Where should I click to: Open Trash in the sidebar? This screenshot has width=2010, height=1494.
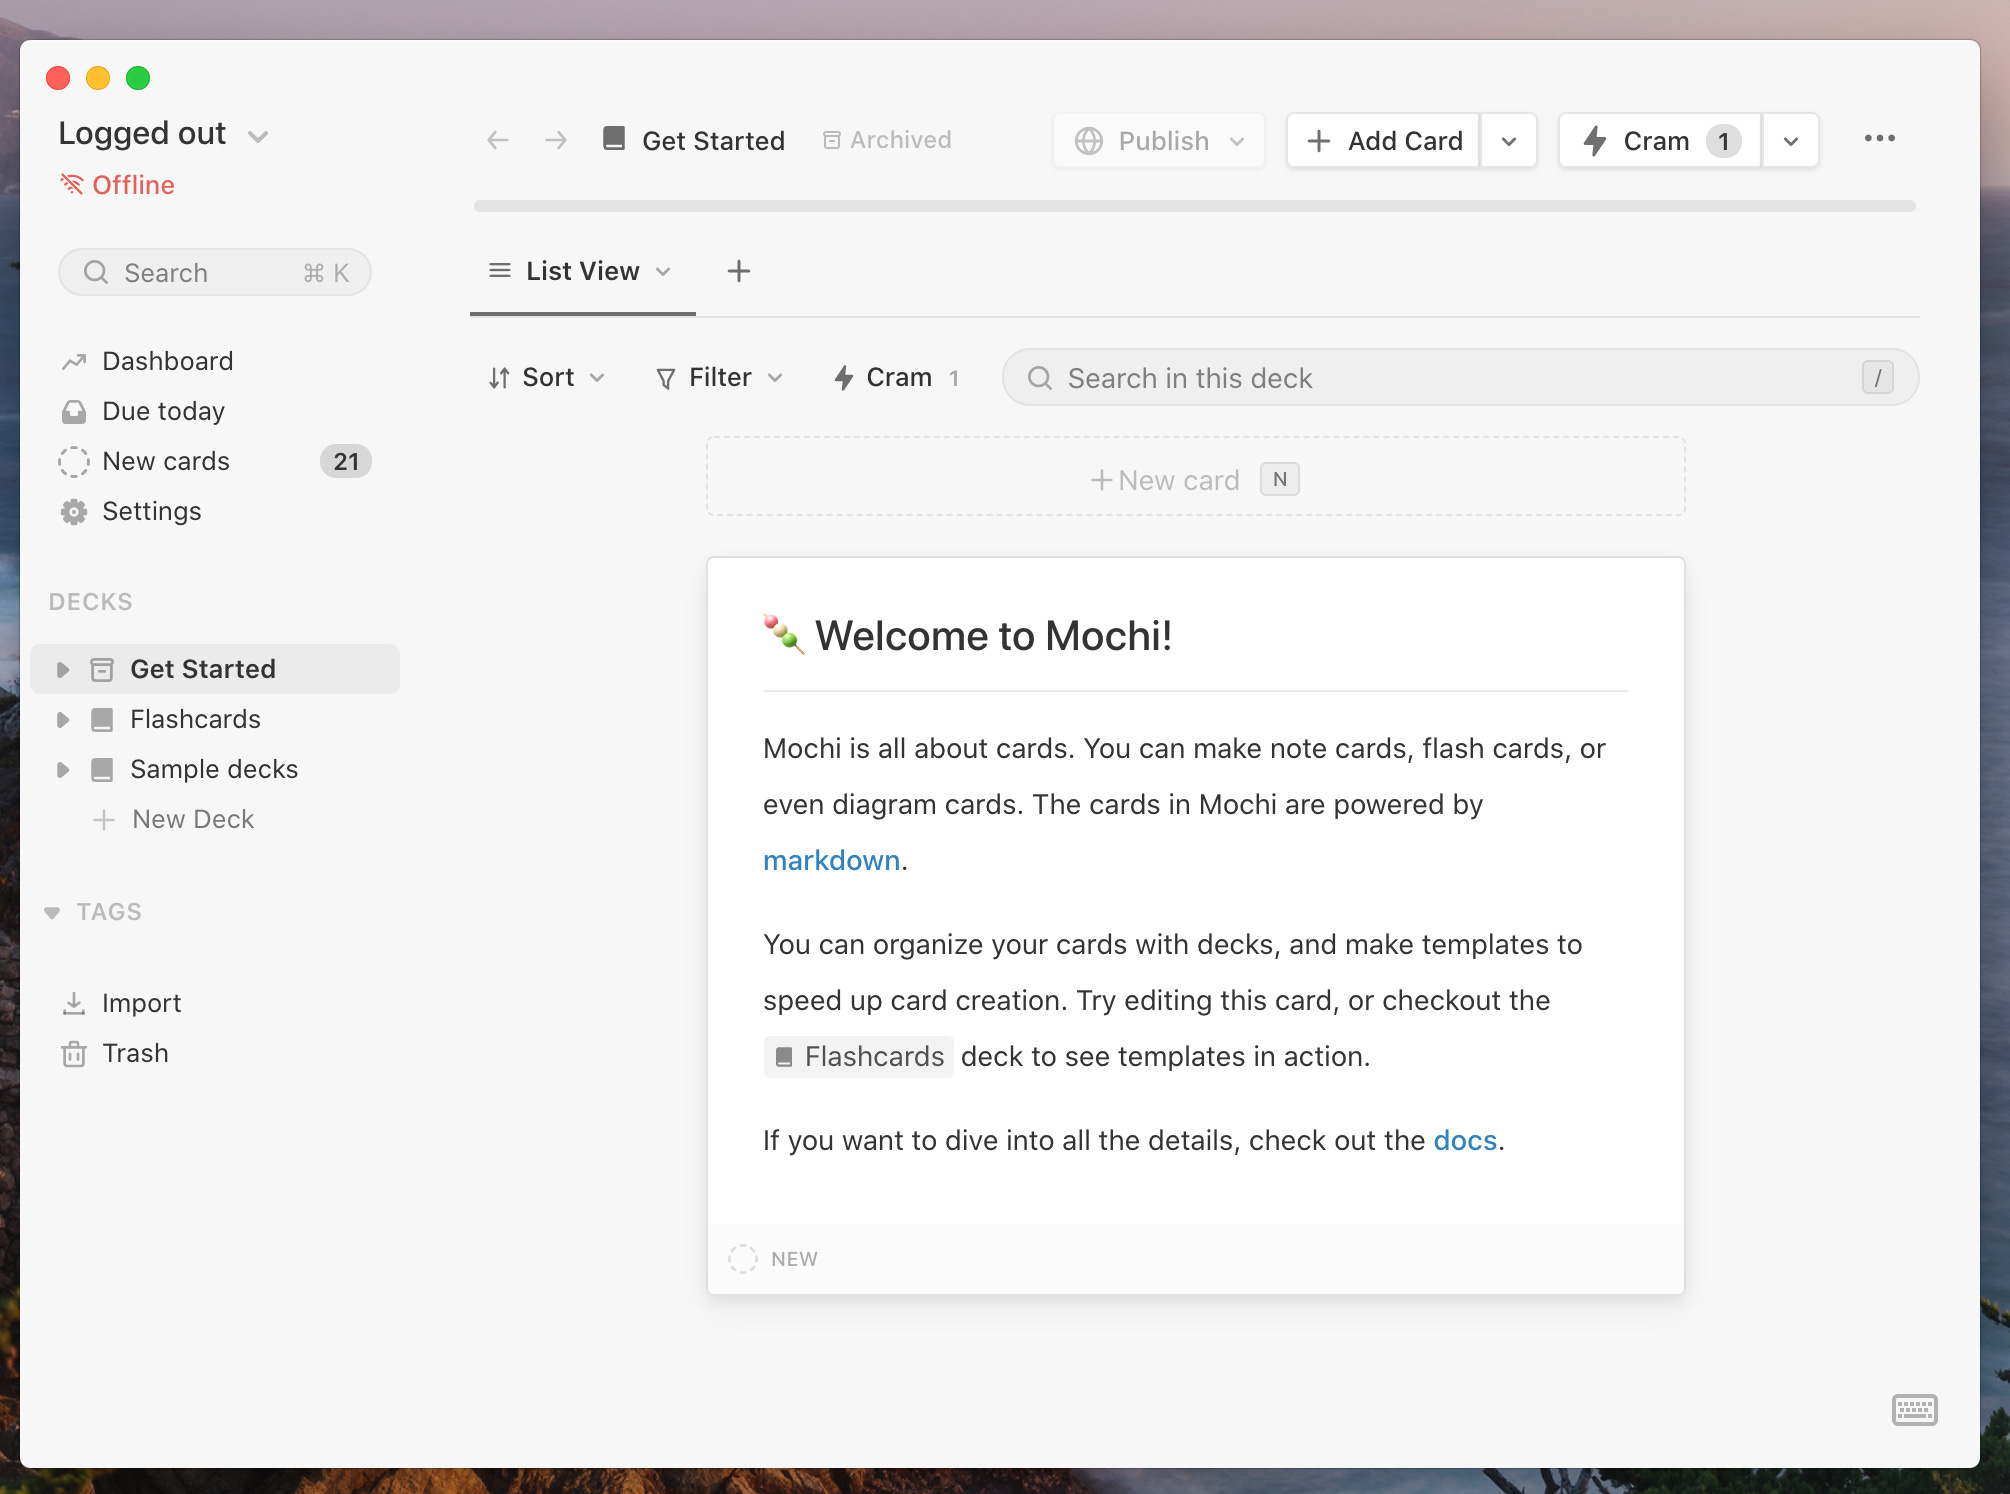pyautogui.click(x=135, y=1053)
